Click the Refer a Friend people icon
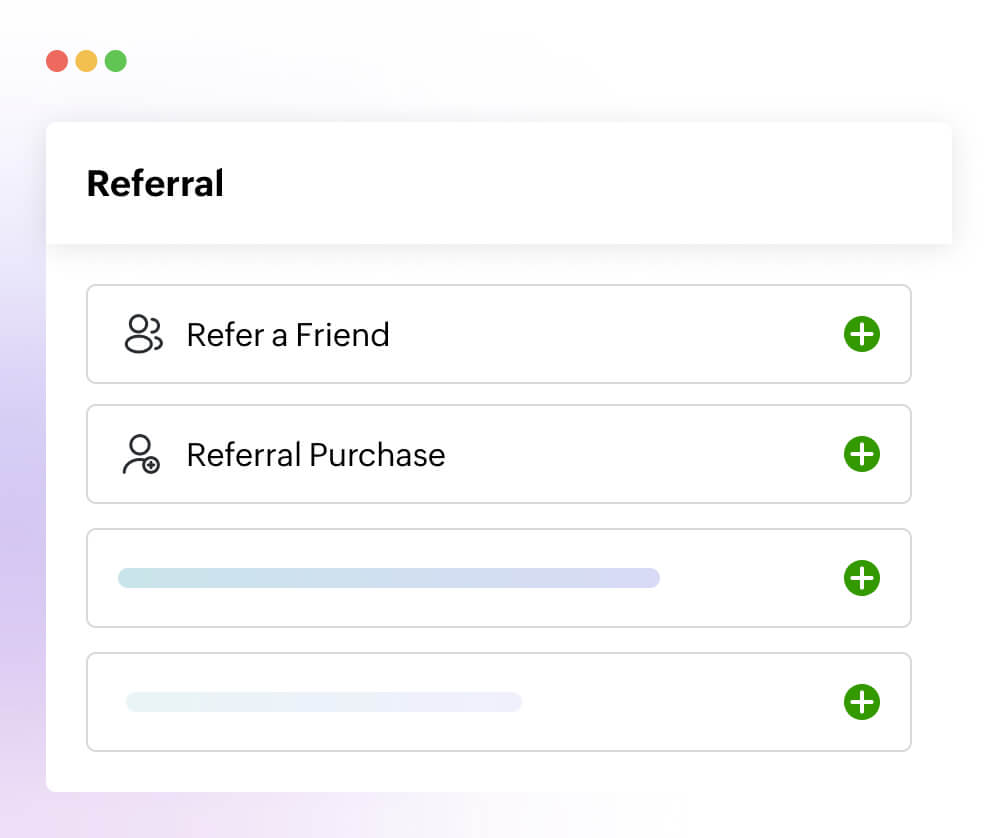1000x838 pixels. point(144,335)
